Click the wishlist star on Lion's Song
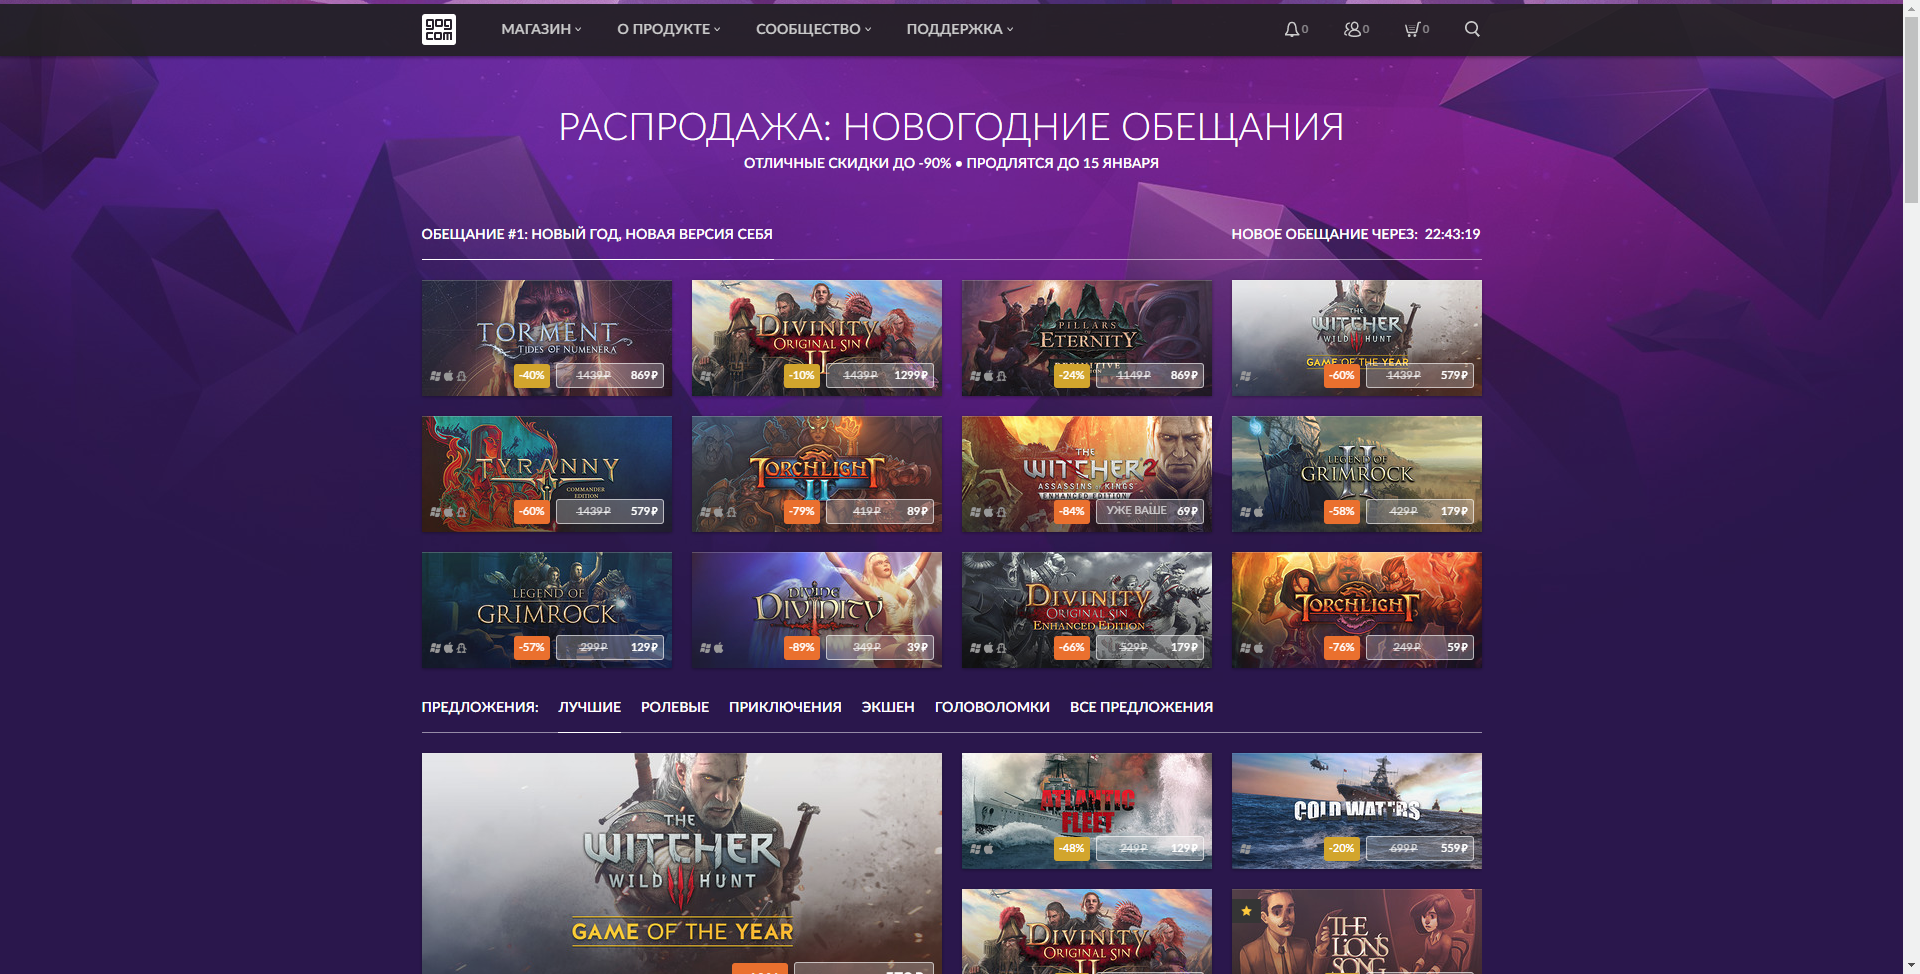 pos(1246,911)
